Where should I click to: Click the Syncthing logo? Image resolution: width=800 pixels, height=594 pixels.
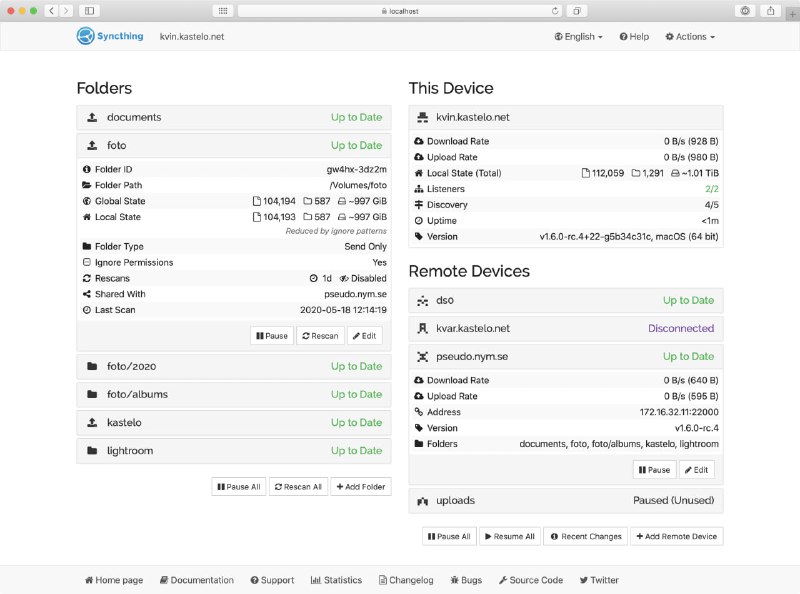[84, 36]
